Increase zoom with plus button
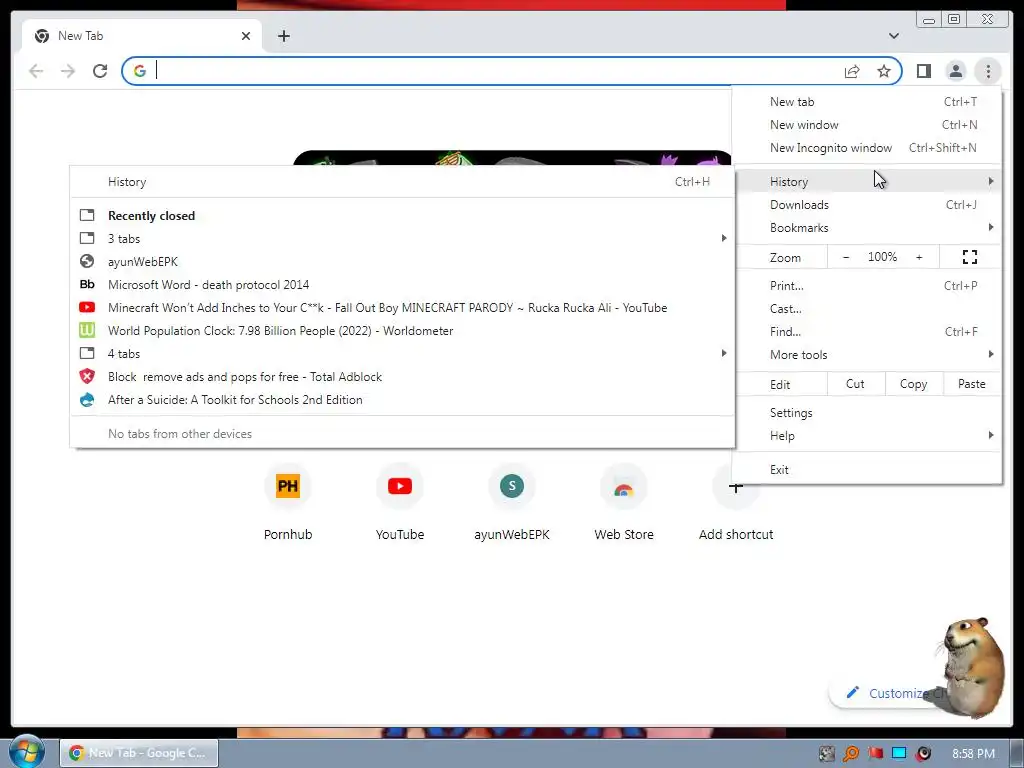Image resolution: width=1024 pixels, height=768 pixels. pyautogui.click(x=919, y=257)
